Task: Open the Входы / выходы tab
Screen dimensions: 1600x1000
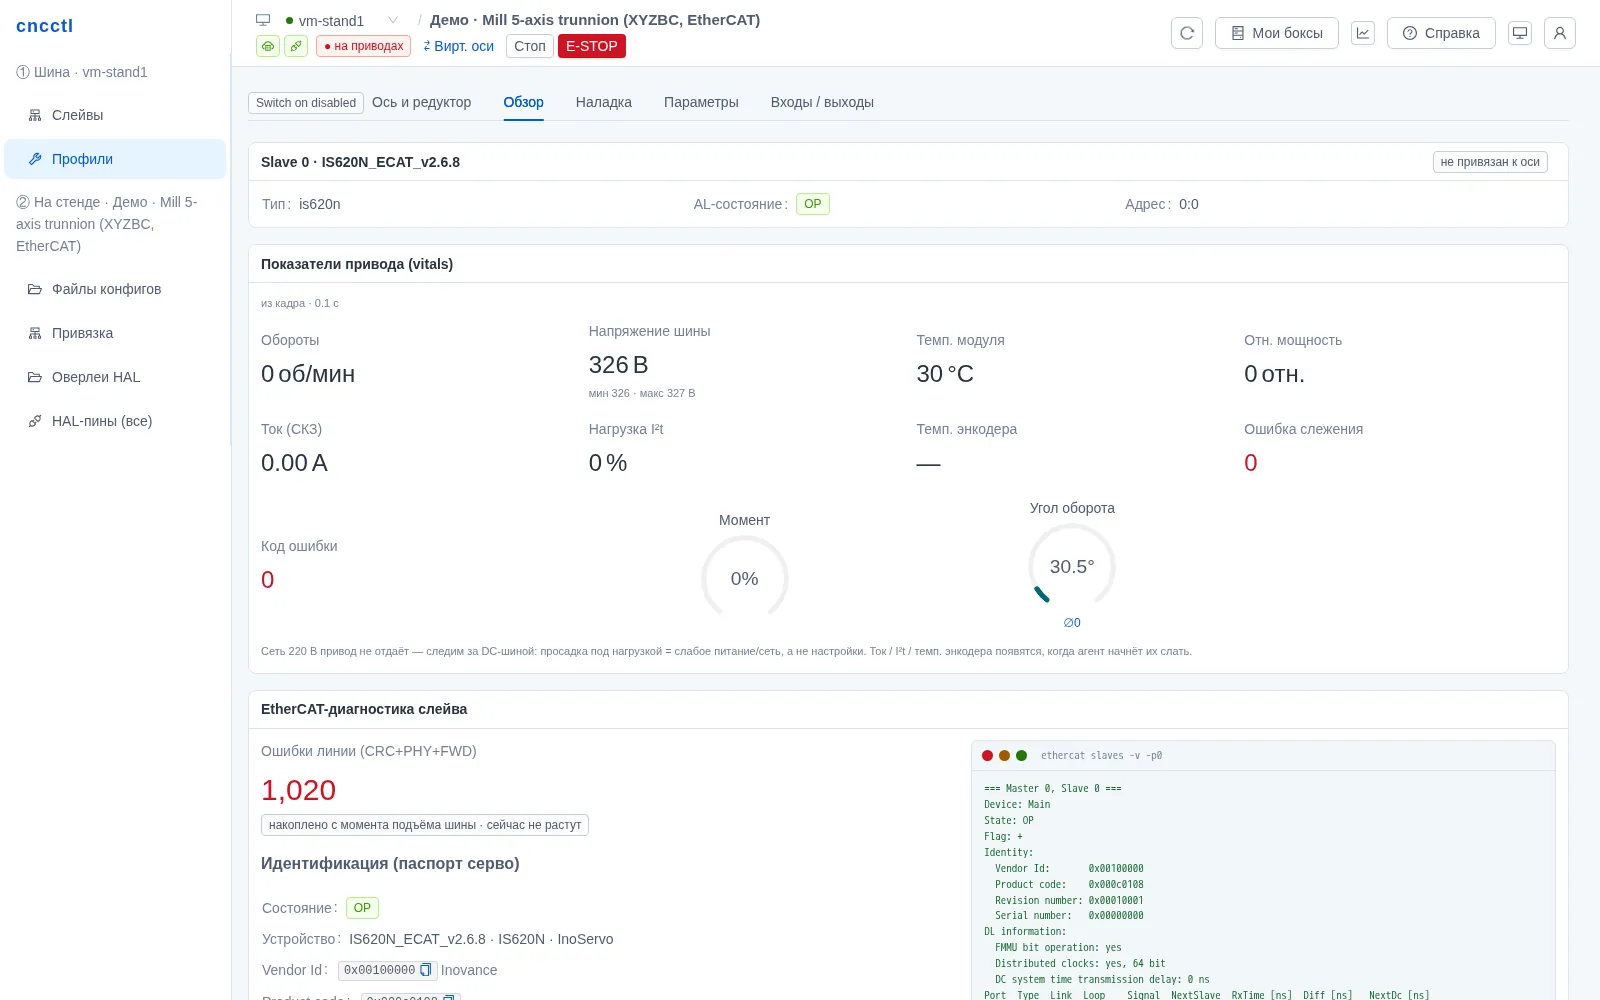Action: (822, 102)
